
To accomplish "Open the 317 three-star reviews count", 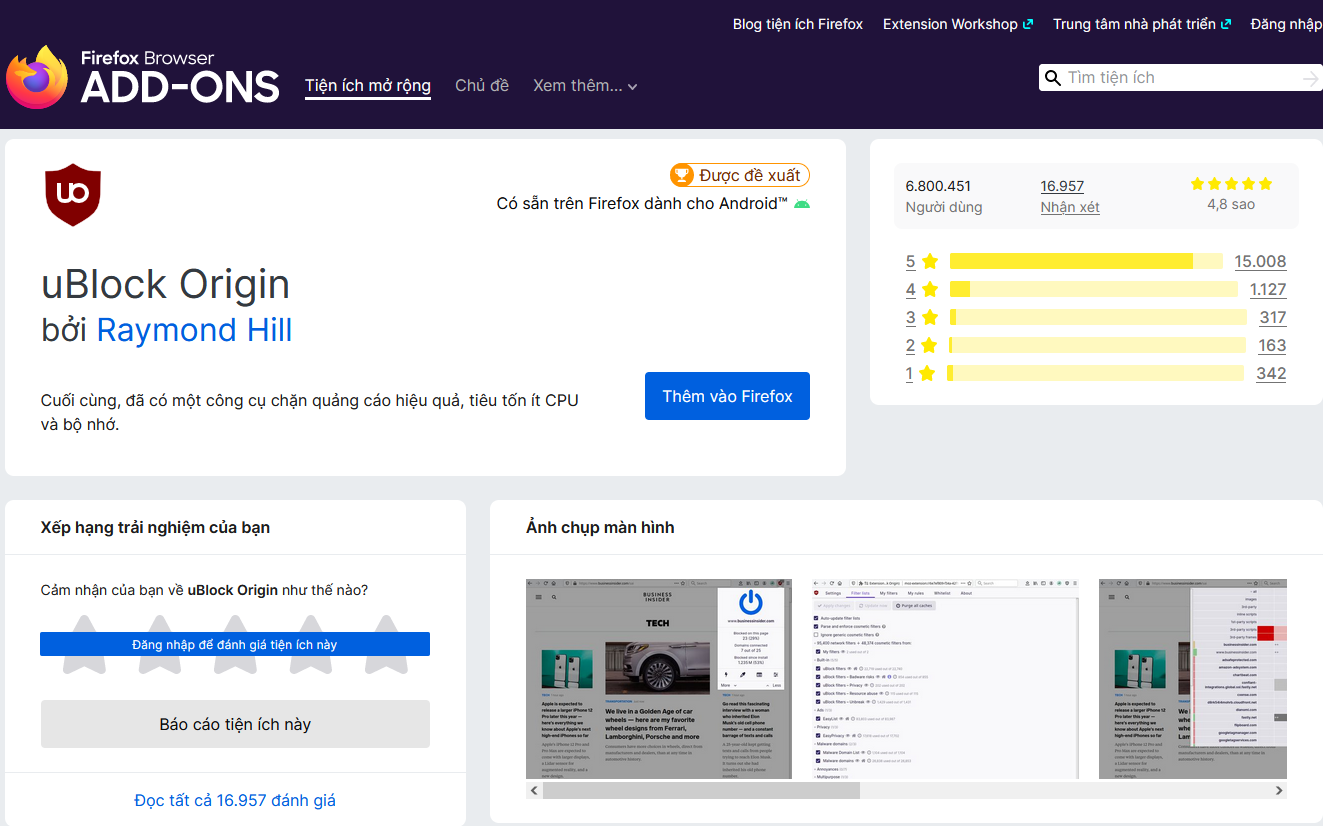I will (1273, 318).
